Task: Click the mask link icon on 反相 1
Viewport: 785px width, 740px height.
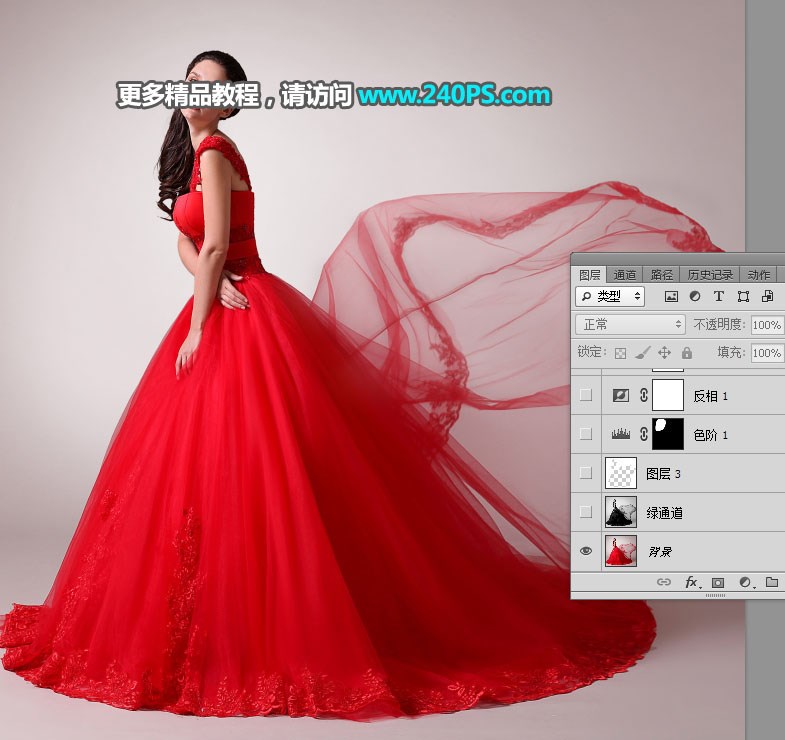Action: [x=644, y=395]
